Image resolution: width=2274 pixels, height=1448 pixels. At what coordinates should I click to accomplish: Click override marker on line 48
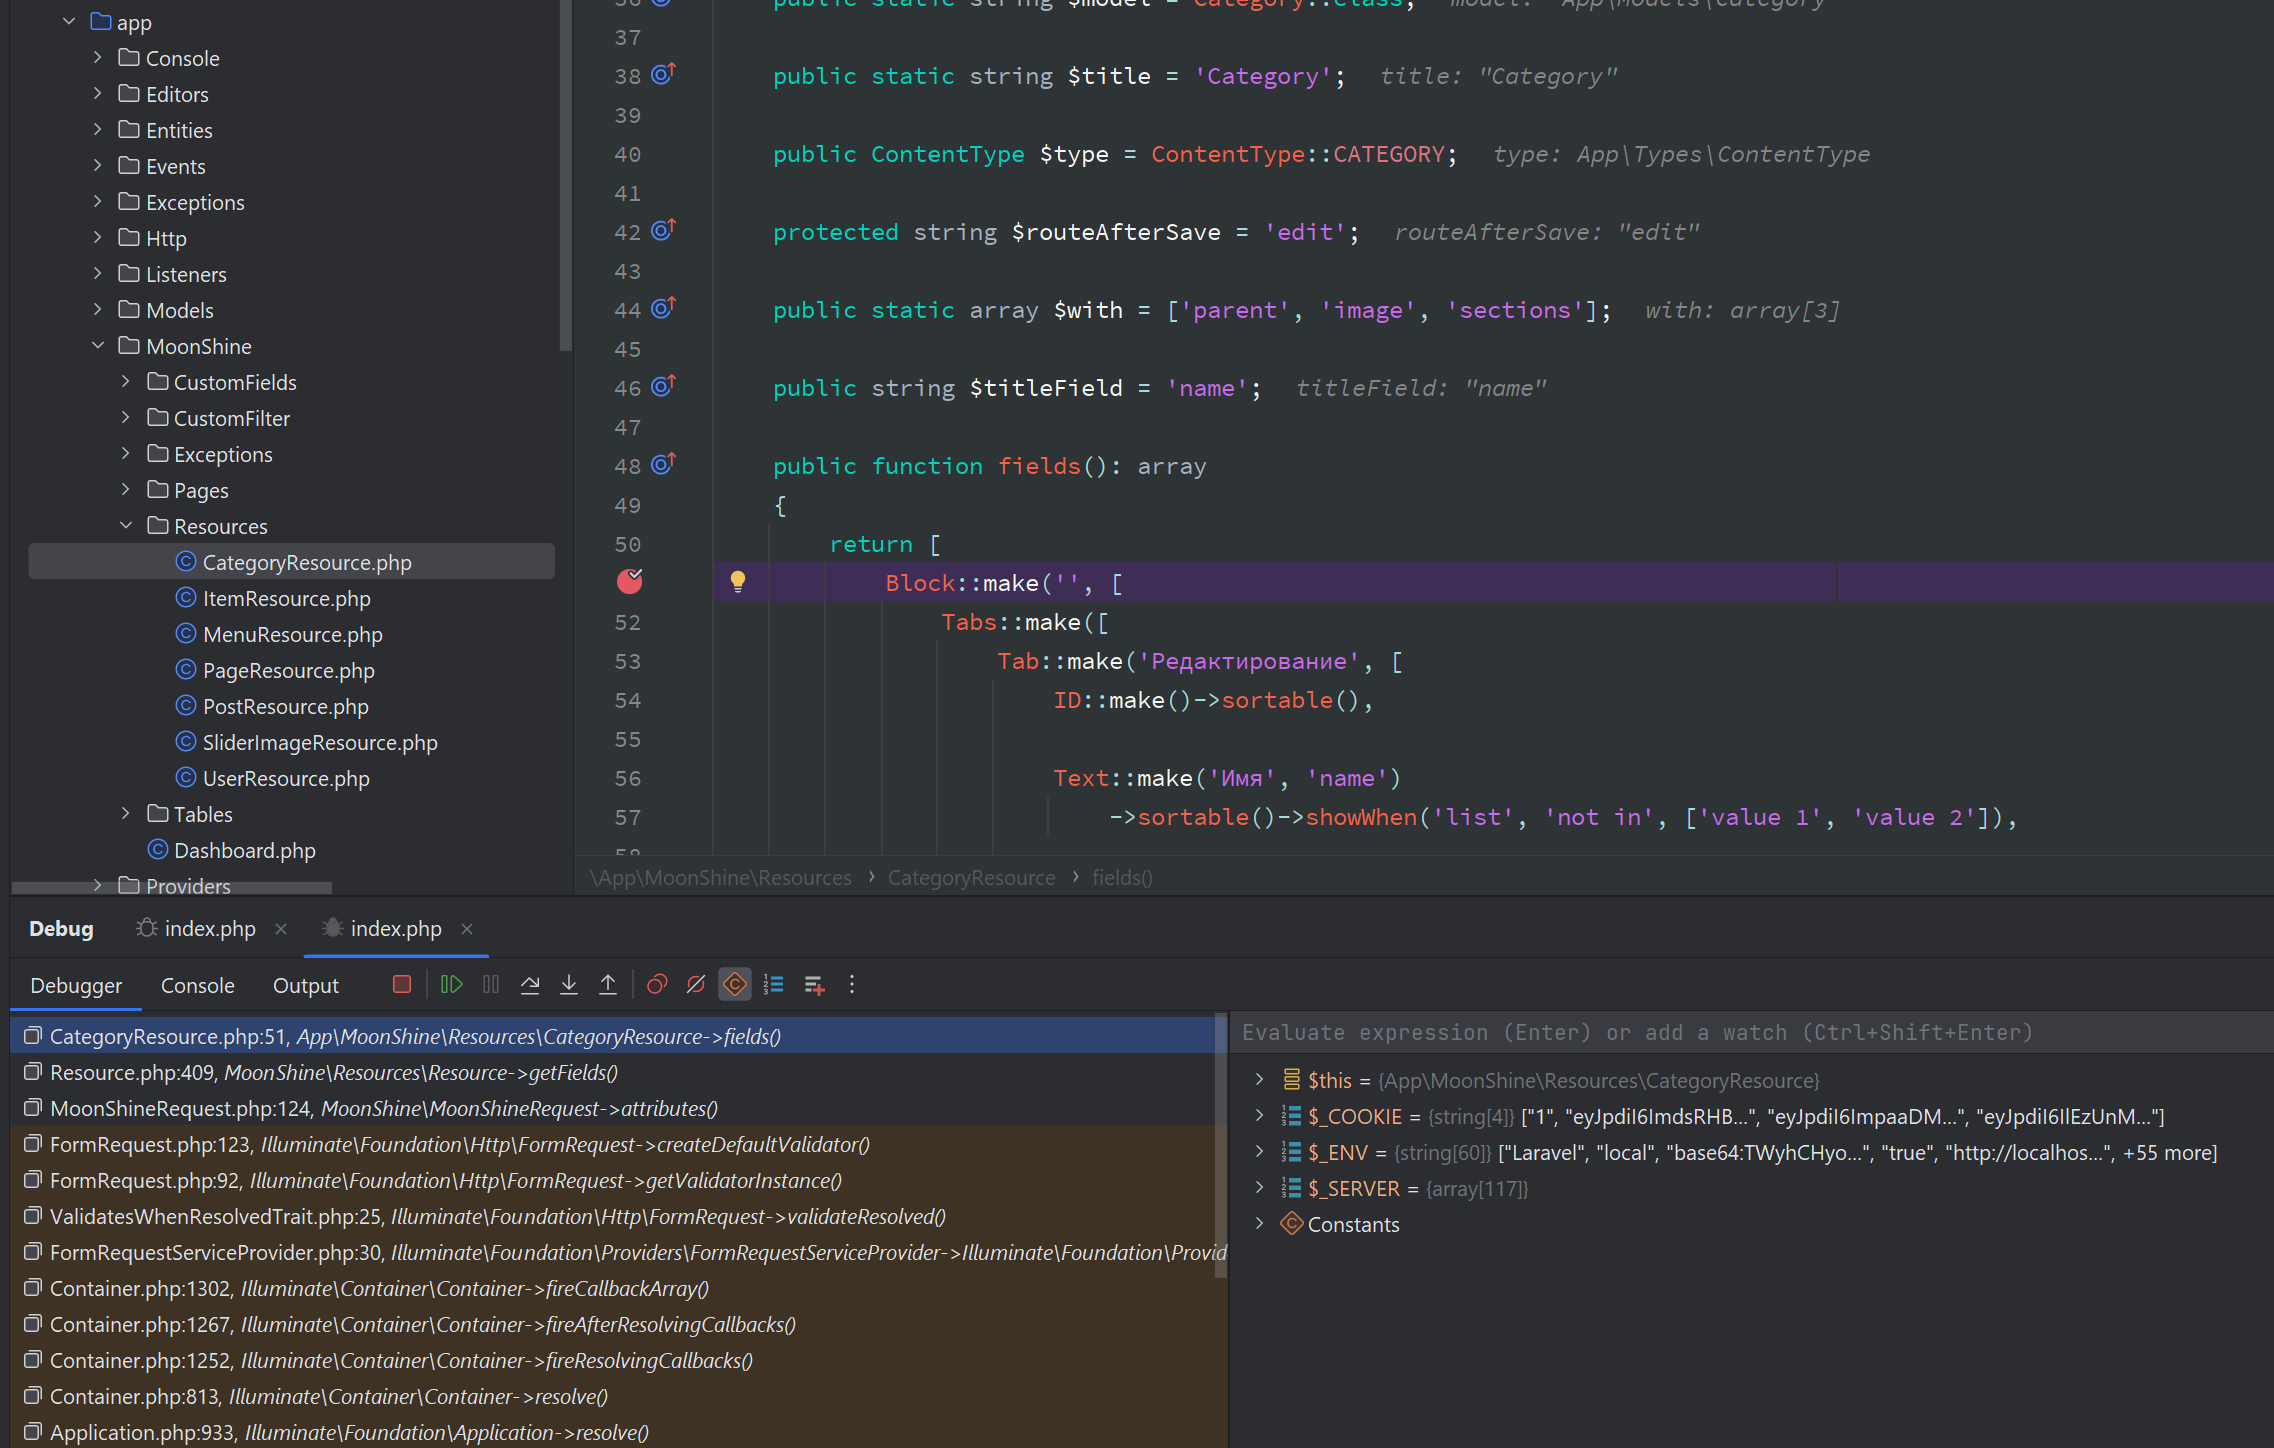664,464
